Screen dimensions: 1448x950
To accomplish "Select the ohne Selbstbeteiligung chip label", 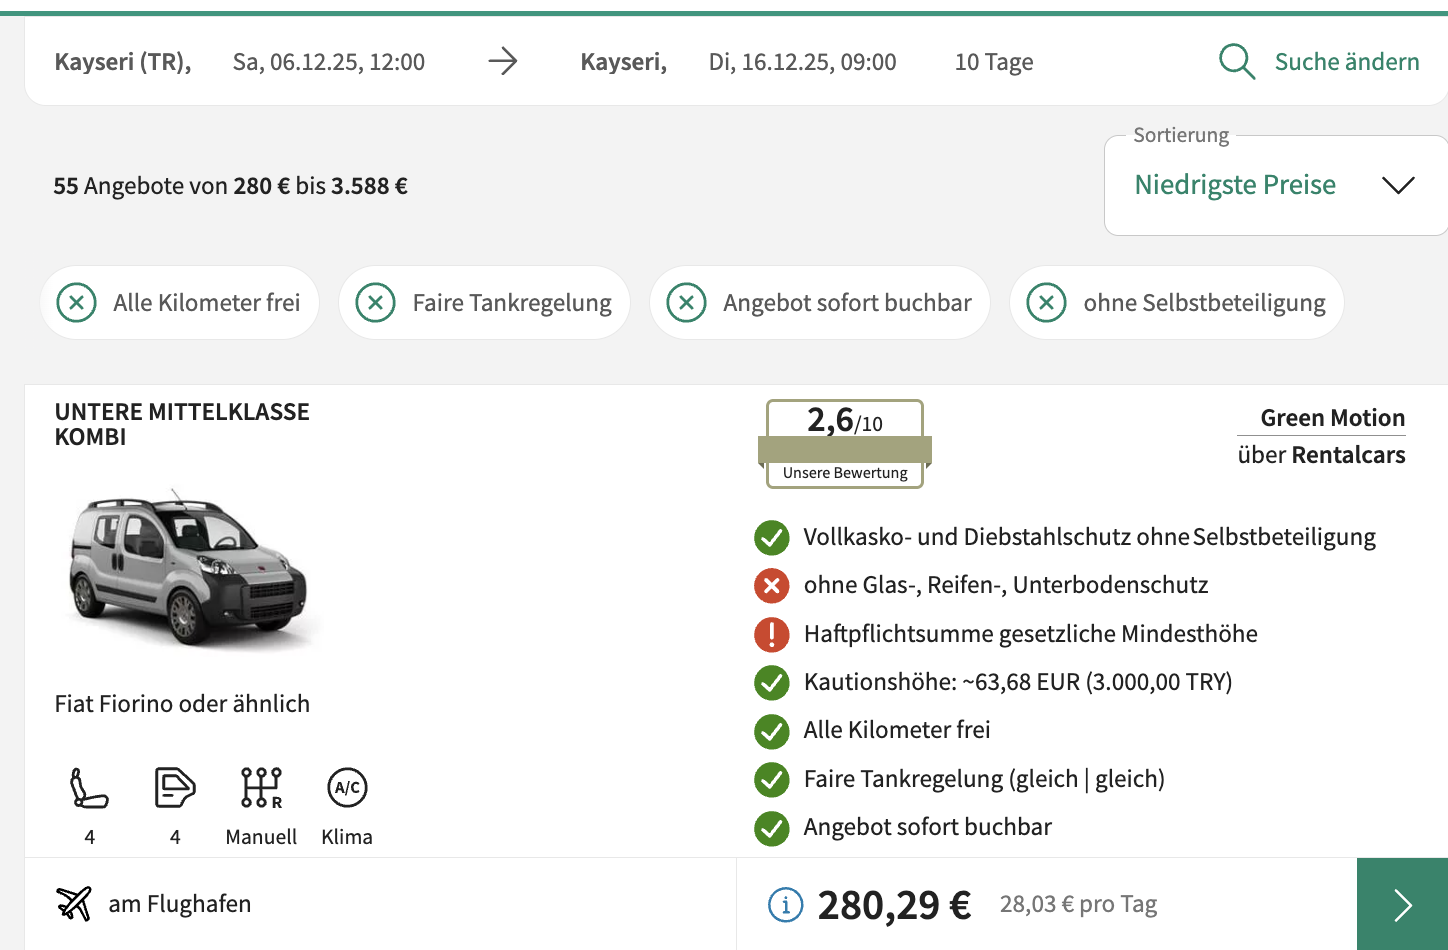I will coord(1204,303).
